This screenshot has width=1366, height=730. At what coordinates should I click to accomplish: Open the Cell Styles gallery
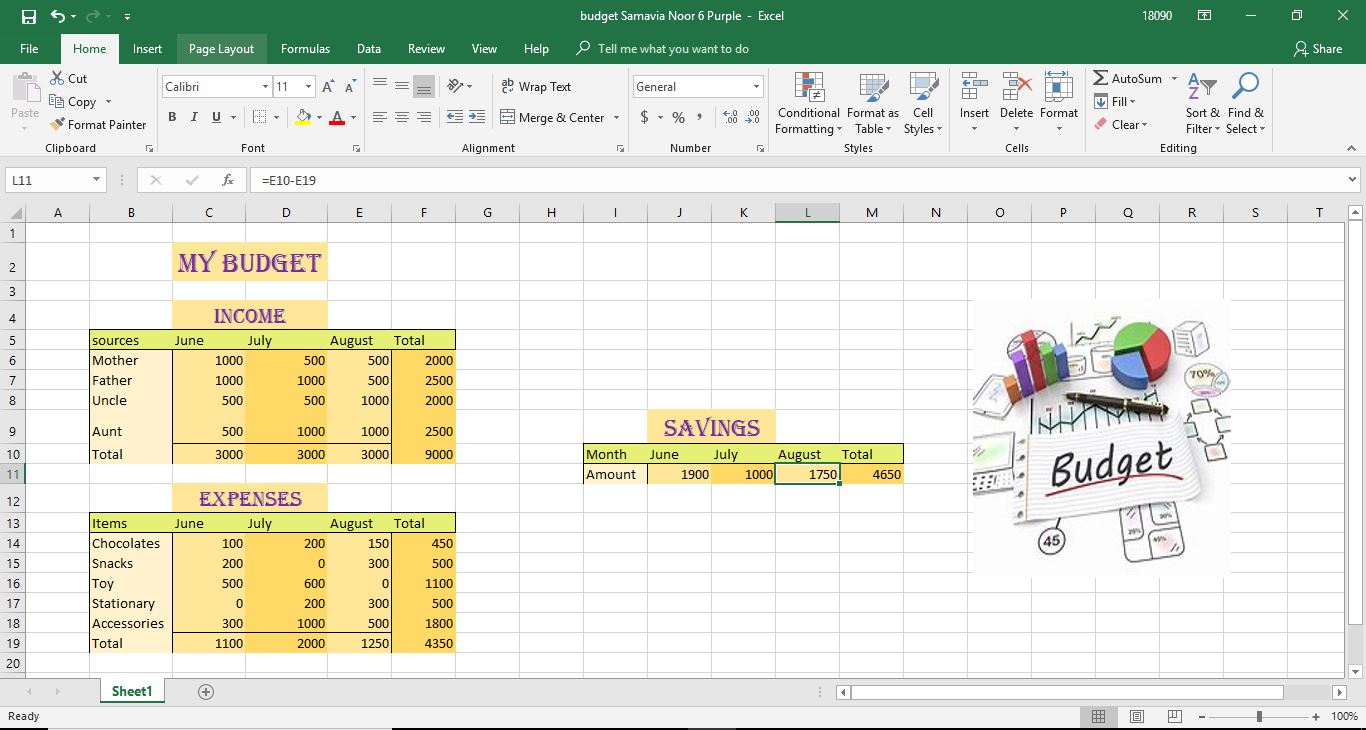[x=922, y=103]
